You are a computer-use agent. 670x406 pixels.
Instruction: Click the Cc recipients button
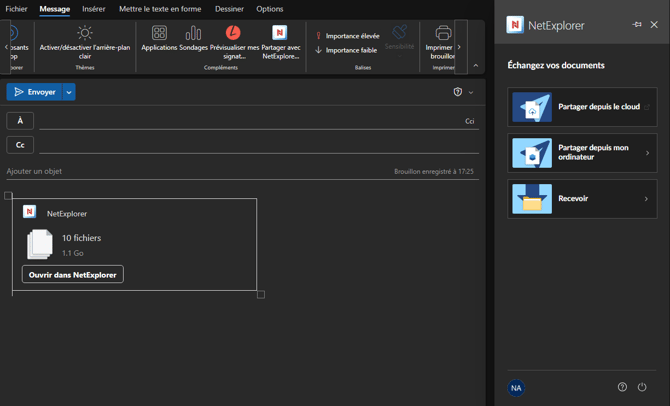point(20,145)
